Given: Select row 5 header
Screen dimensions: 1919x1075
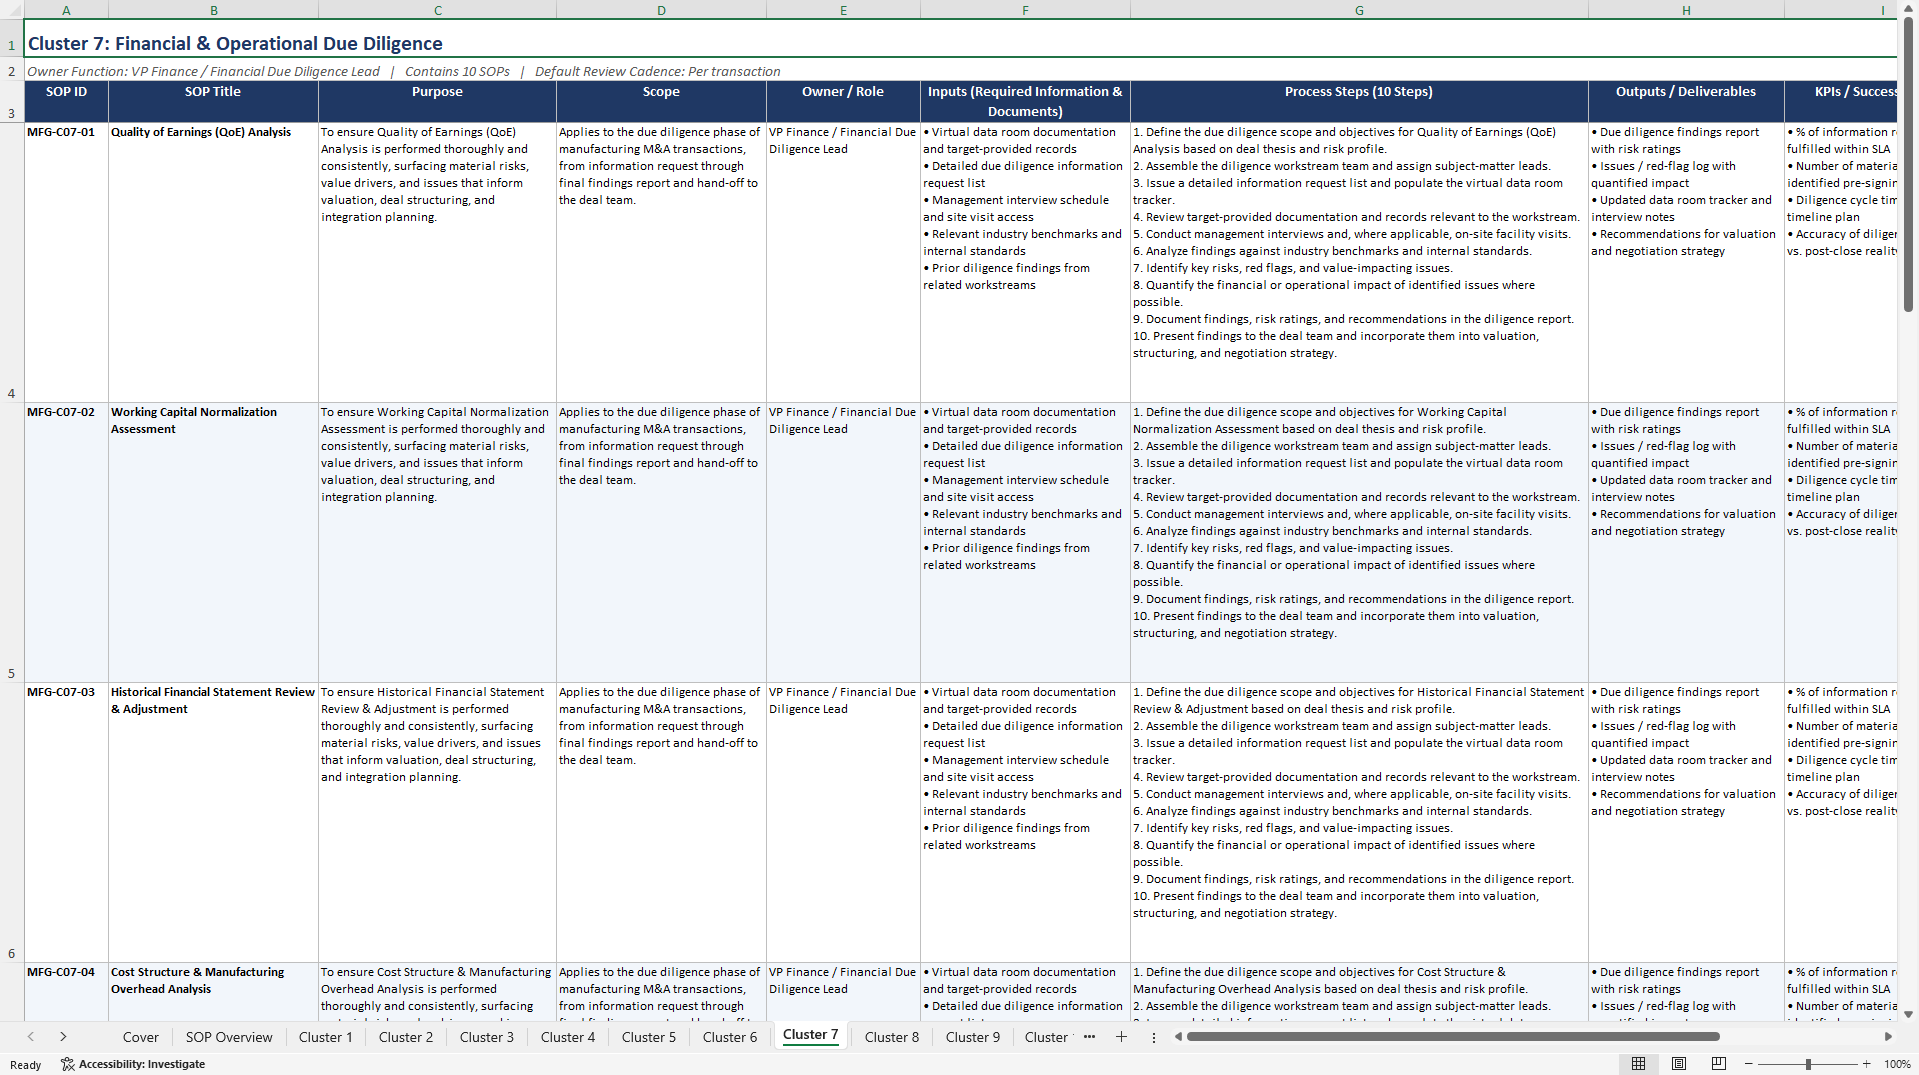Looking at the screenshot, I should pos(12,542).
